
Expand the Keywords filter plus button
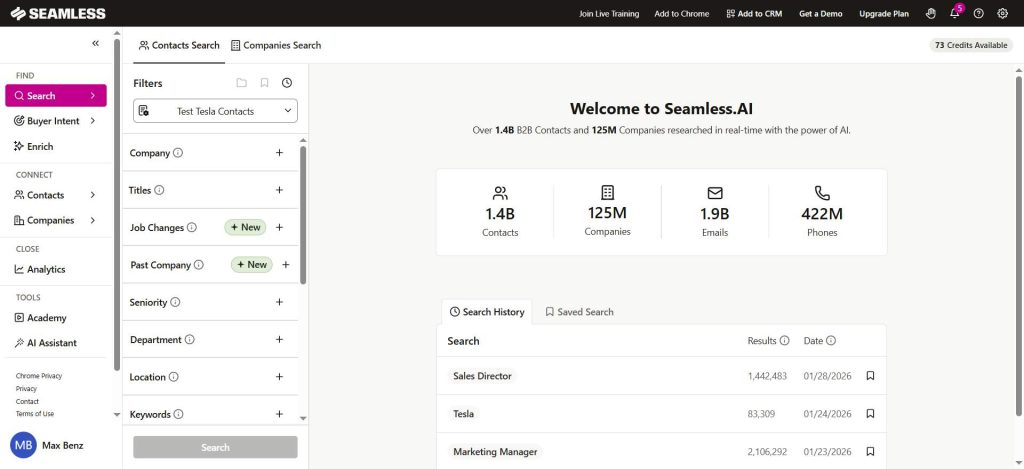click(280, 414)
